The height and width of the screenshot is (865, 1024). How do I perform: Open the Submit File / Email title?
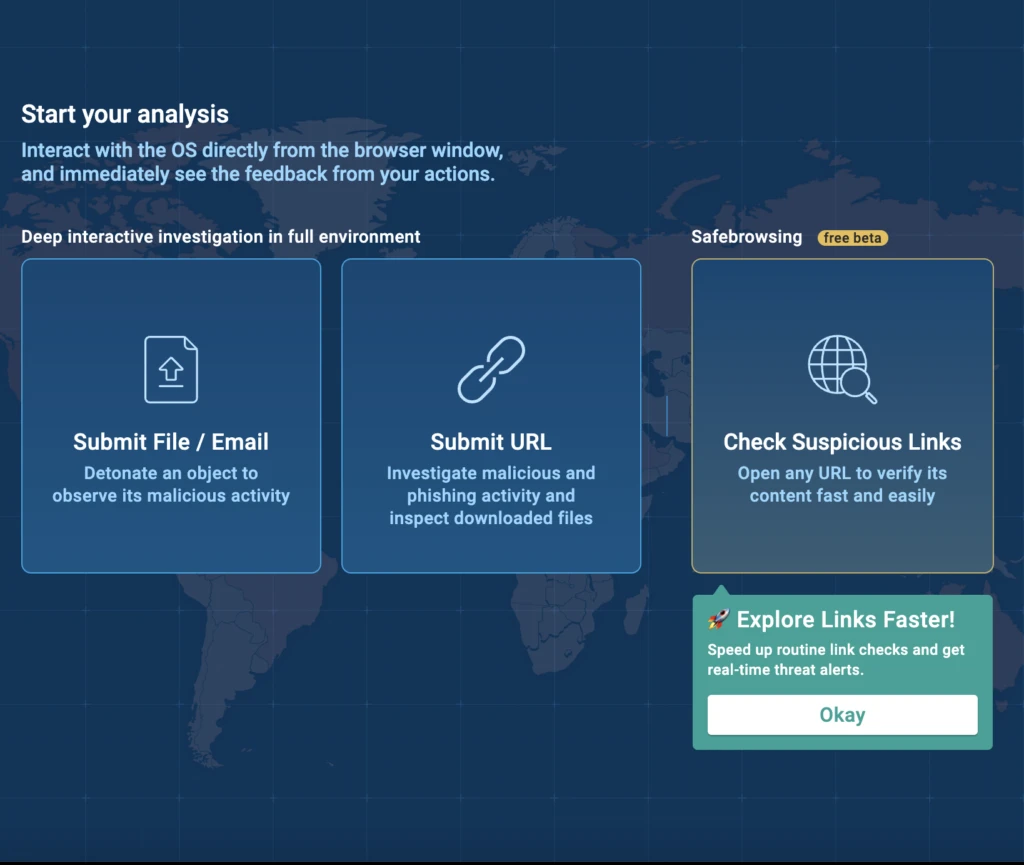pyautogui.click(x=171, y=442)
